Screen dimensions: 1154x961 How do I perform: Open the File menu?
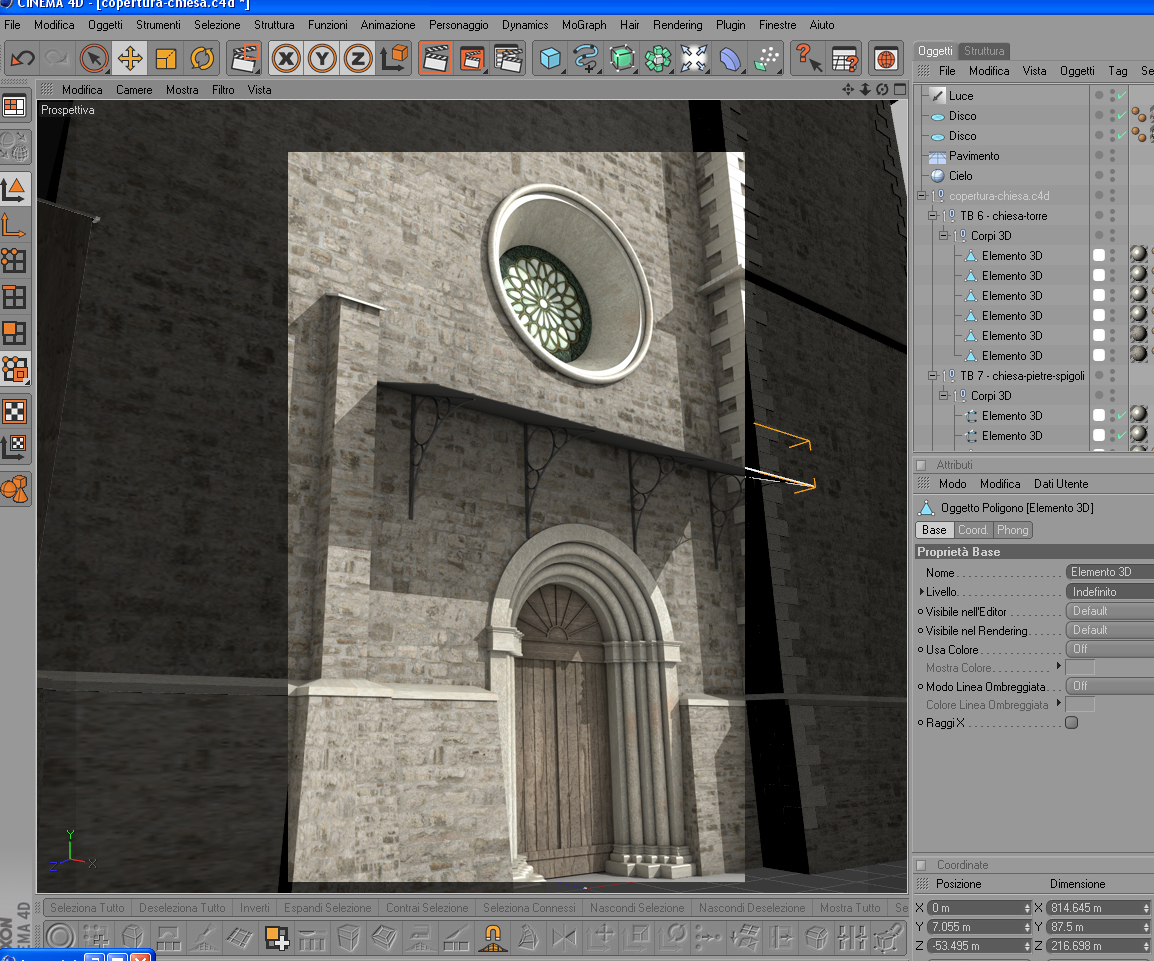tap(13, 24)
